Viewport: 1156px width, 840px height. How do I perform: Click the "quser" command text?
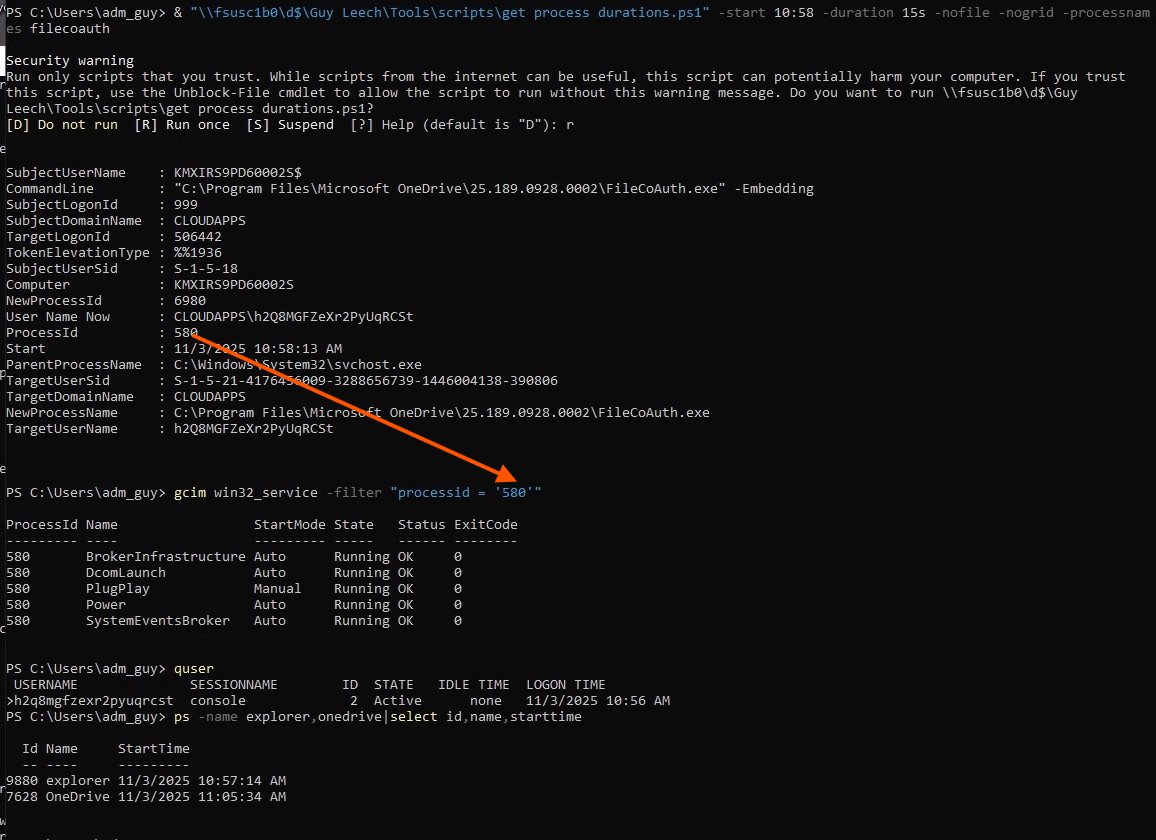click(x=194, y=669)
